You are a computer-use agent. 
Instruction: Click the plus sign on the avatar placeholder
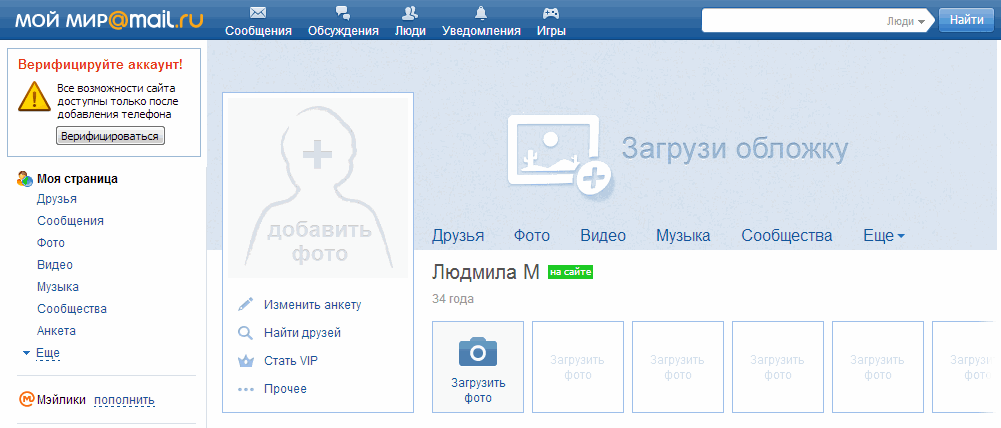coord(317,155)
